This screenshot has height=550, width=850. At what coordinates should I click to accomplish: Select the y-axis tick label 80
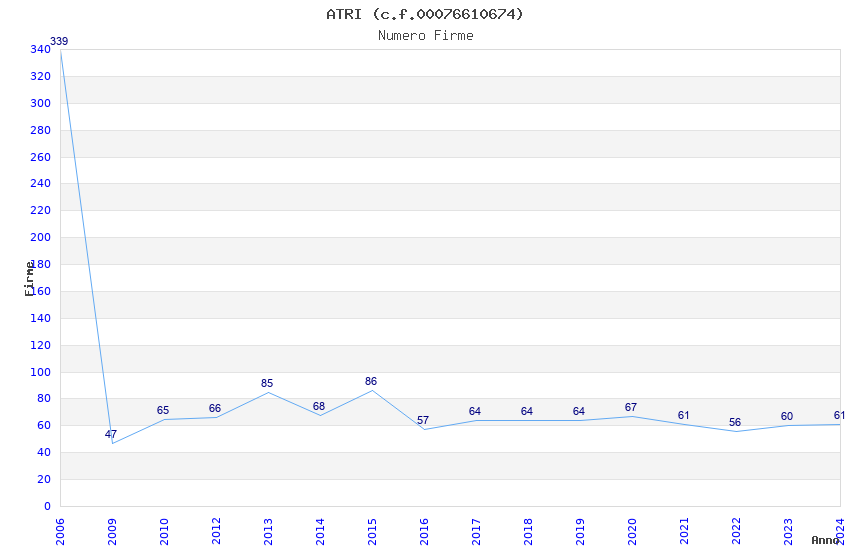click(44, 398)
